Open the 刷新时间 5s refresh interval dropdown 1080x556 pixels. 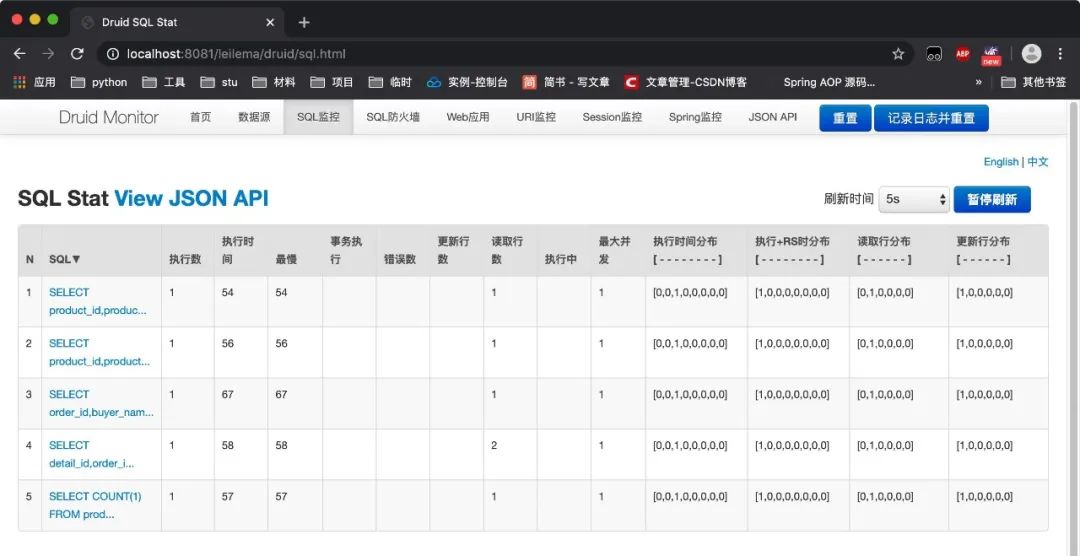(913, 199)
